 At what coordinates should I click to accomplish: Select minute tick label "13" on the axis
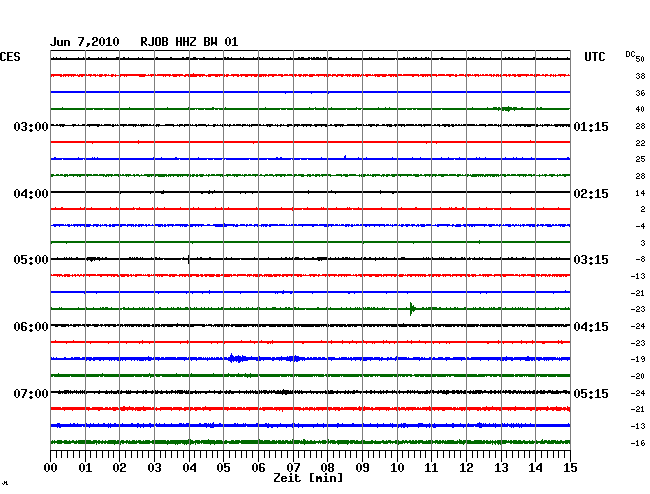point(501,468)
